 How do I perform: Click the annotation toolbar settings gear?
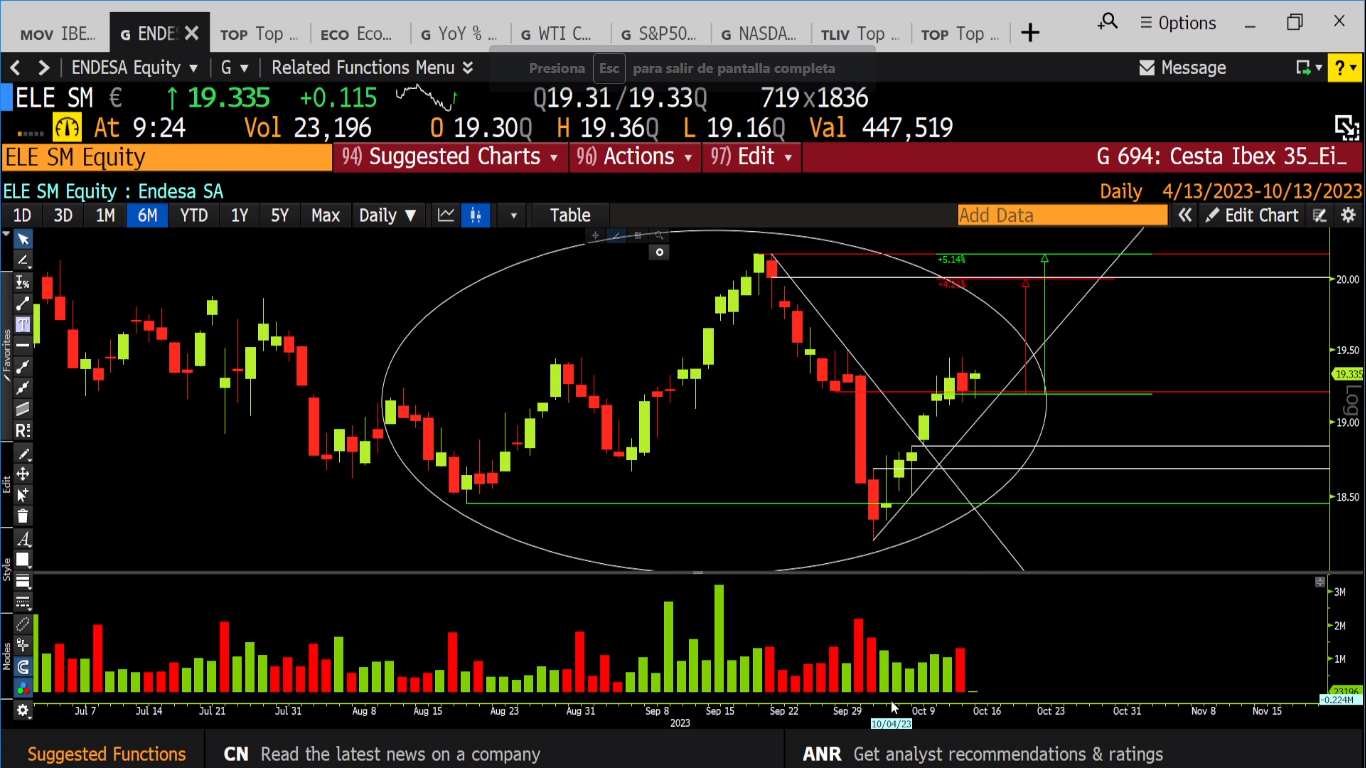(22, 710)
